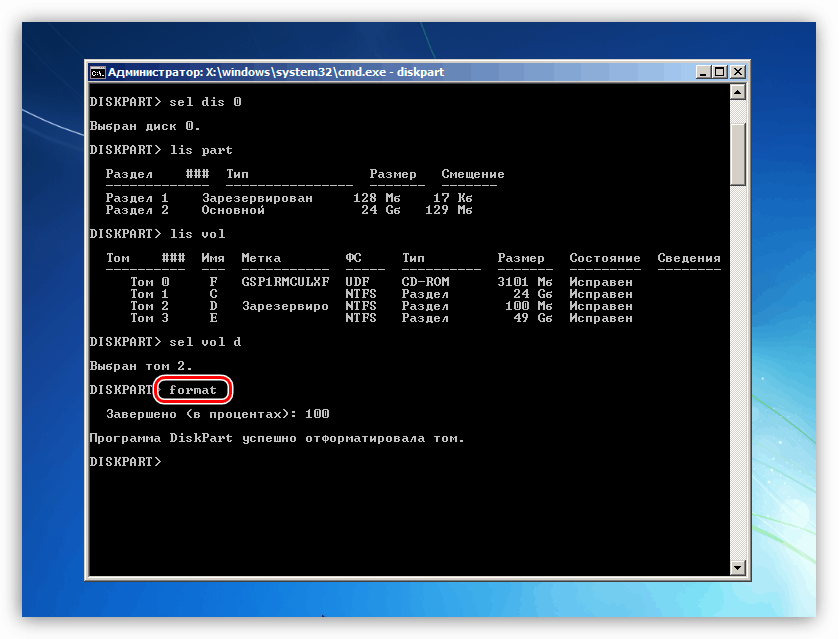Image resolution: width=838 pixels, height=639 pixels.
Task: Click 'UDF' file system entry
Action: pyautogui.click(x=357, y=282)
